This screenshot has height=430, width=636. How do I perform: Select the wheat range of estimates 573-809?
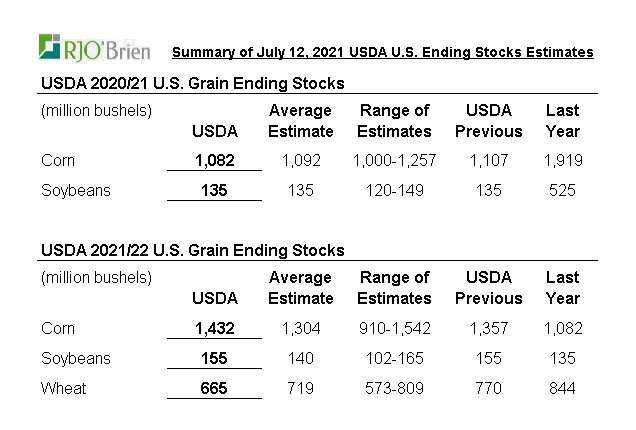tap(394, 388)
